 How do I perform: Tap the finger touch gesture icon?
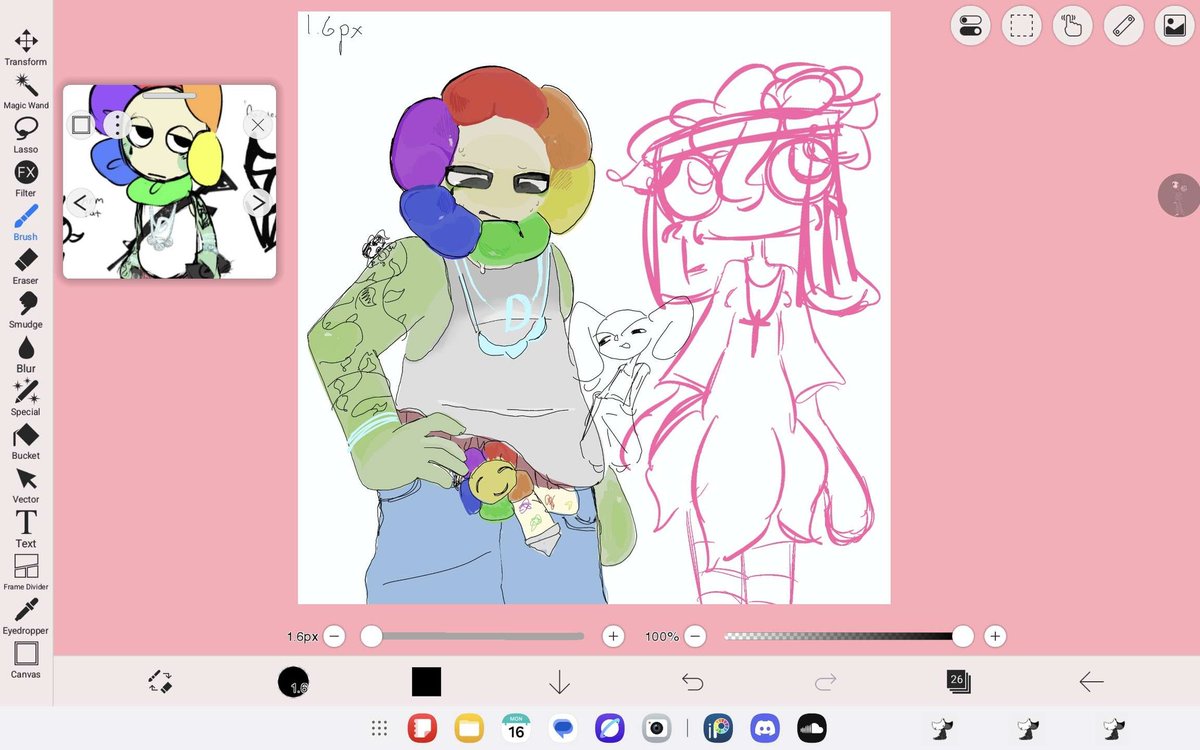[x=1072, y=26]
